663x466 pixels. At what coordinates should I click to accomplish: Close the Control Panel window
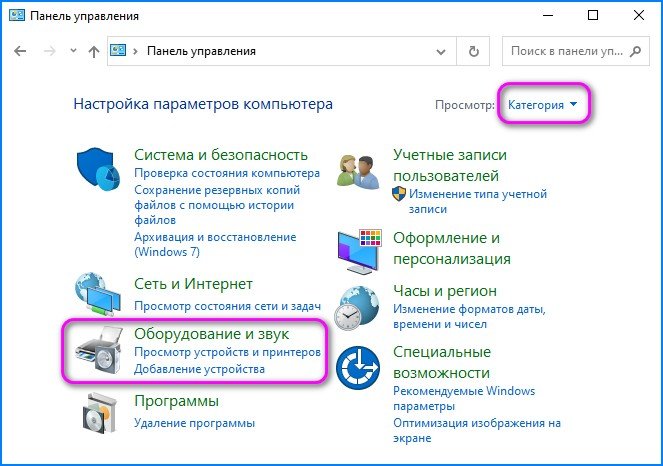[638, 16]
